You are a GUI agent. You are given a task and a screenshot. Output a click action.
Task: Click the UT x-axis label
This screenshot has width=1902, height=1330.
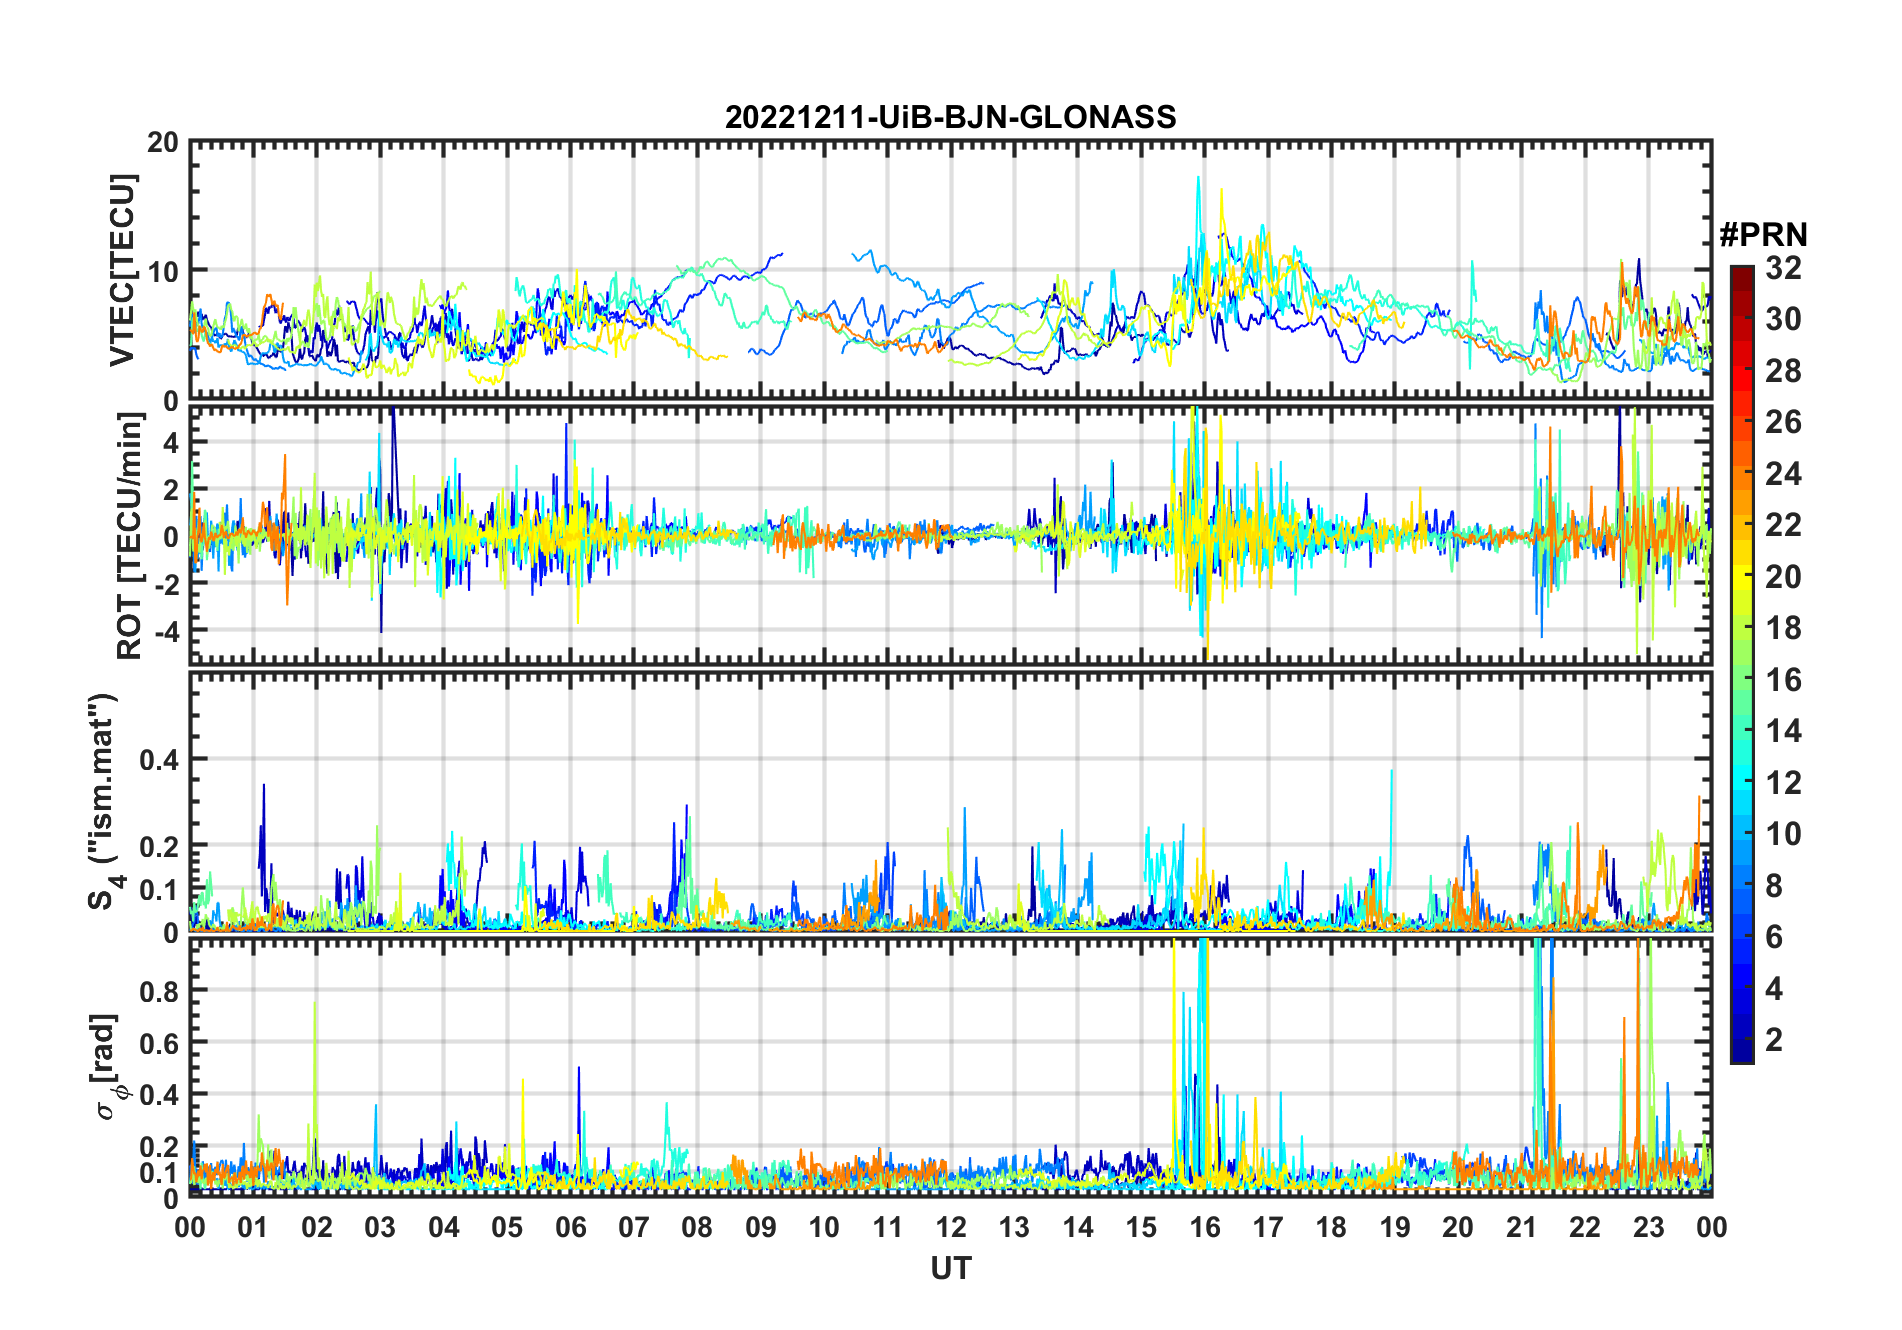[950, 1268]
